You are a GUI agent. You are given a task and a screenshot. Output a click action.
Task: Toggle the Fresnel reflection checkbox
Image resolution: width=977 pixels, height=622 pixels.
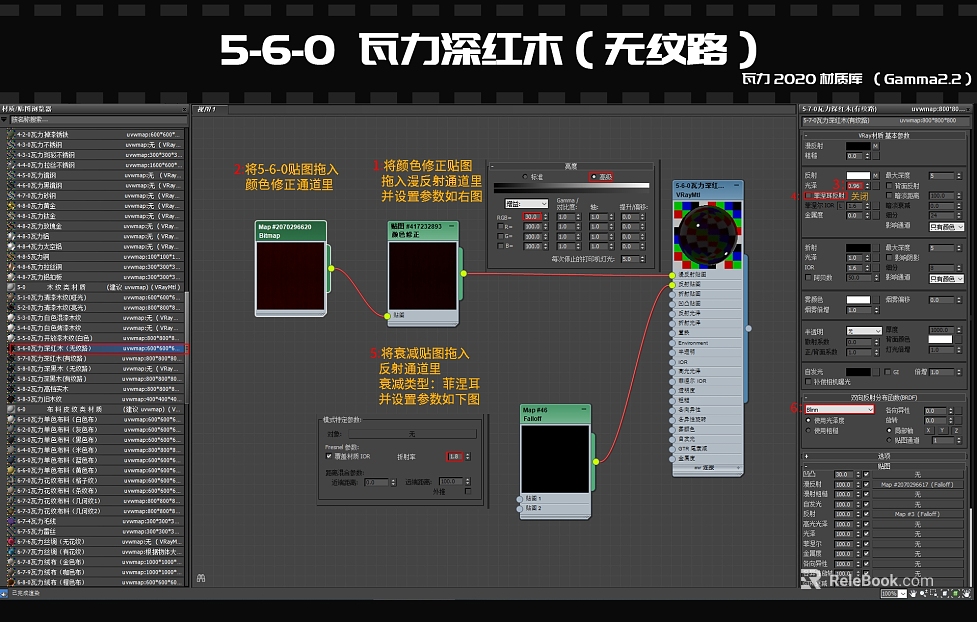[x=809, y=196]
